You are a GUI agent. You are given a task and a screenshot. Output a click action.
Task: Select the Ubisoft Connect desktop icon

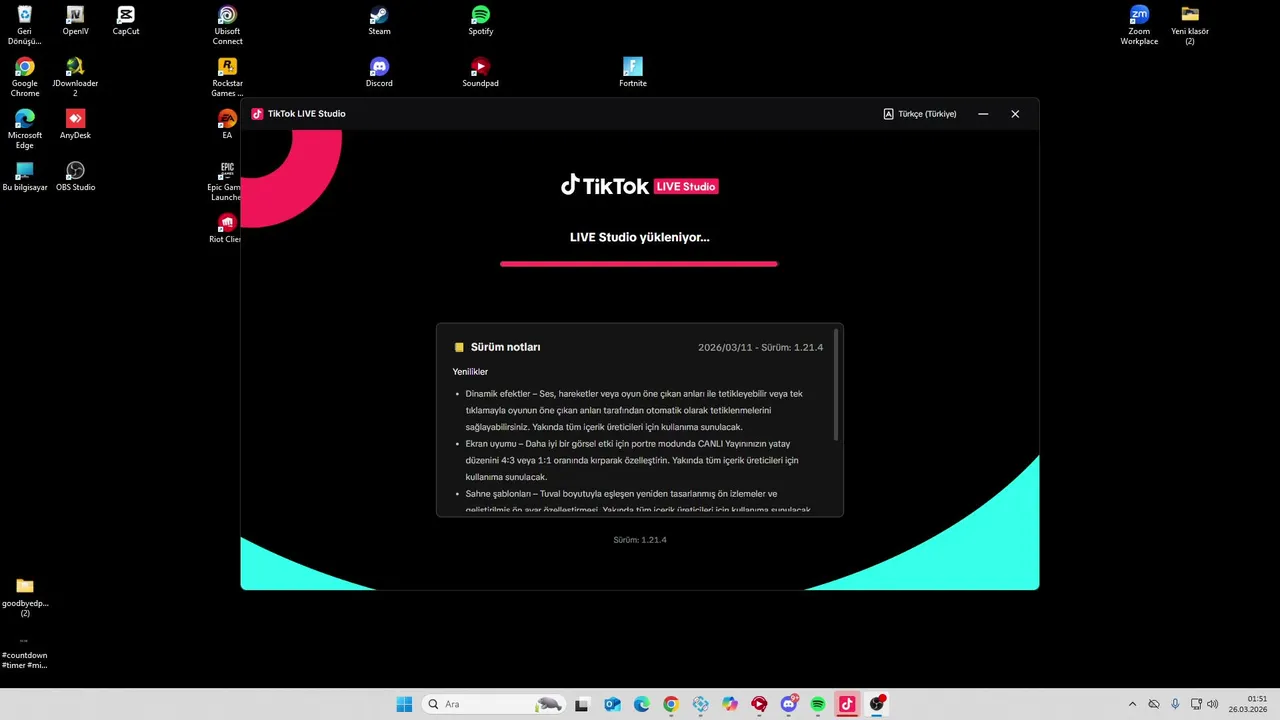click(227, 26)
